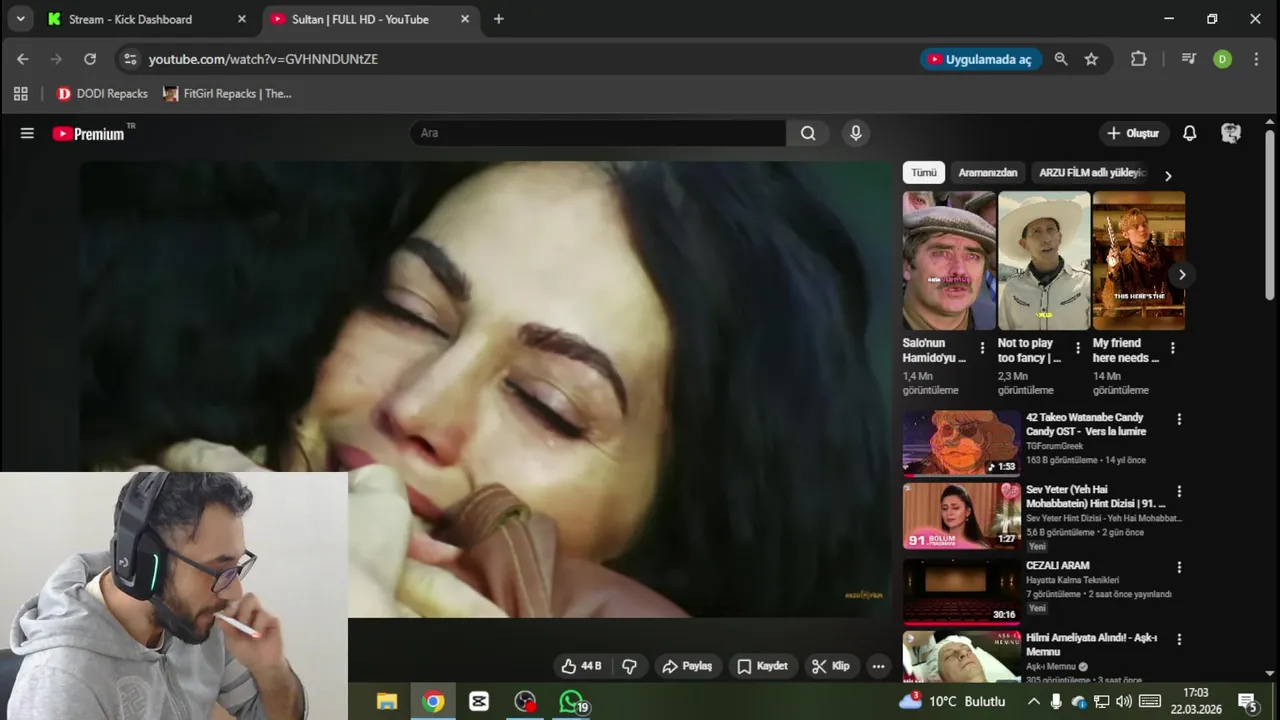Open the YouTube guide hamburger menu

27,133
